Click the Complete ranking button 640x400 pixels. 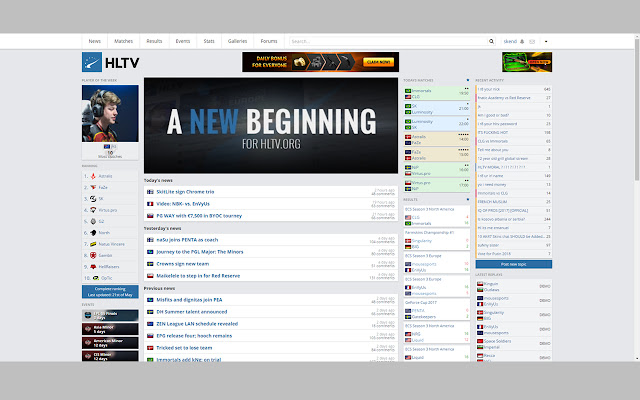(x=110, y=291)
